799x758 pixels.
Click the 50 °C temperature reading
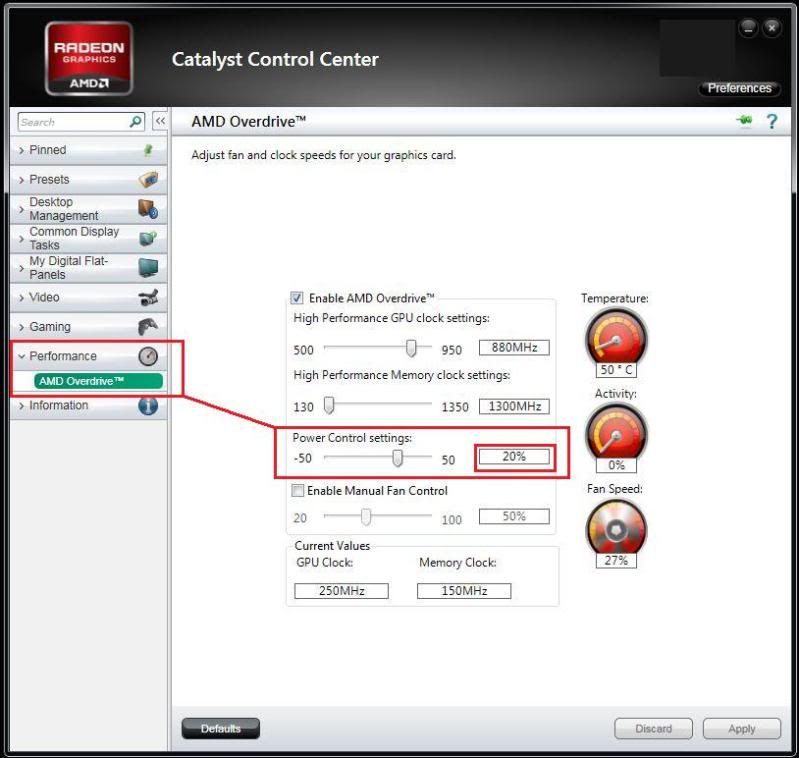coord(616,370)
